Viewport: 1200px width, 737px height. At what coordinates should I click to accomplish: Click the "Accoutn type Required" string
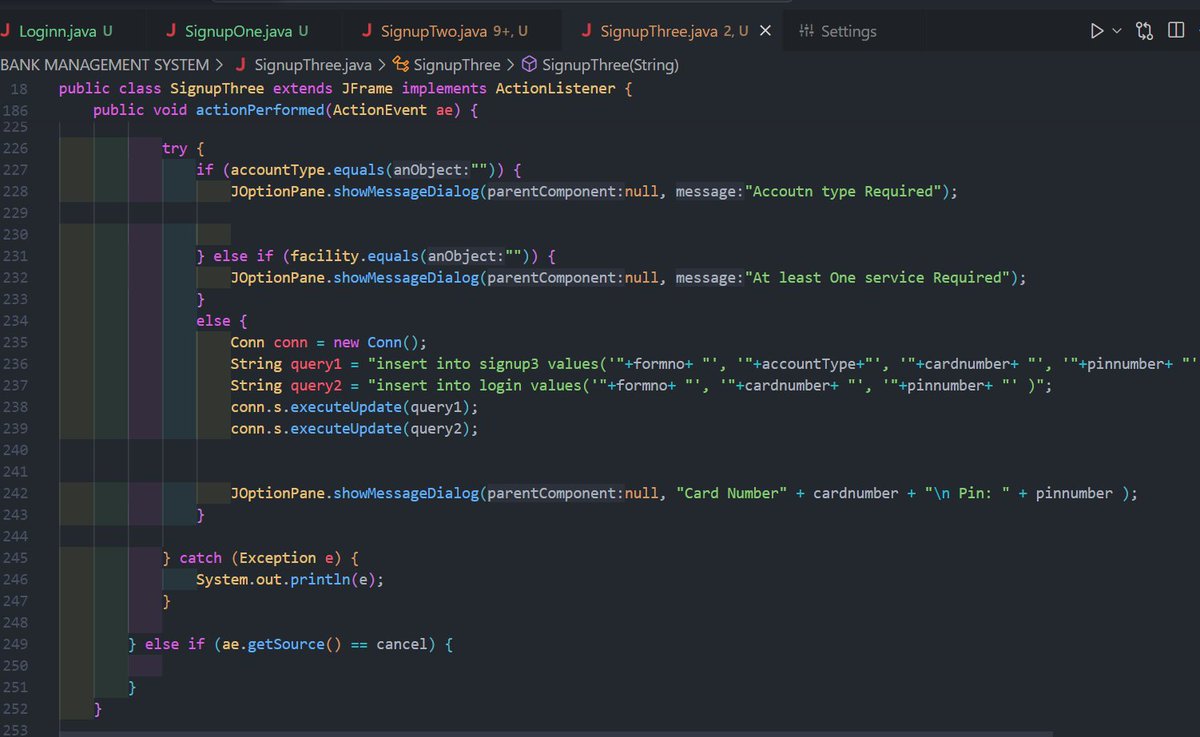pyautogui.click(x=845, y=191)
